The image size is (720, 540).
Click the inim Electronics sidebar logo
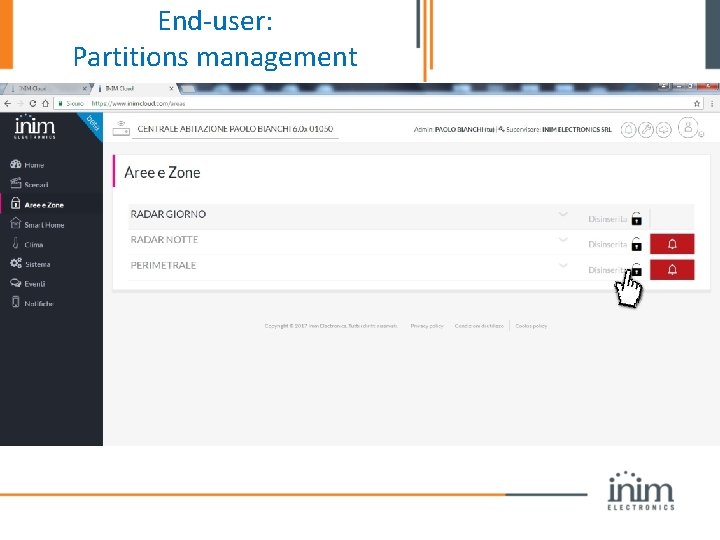tap(35, 127)
